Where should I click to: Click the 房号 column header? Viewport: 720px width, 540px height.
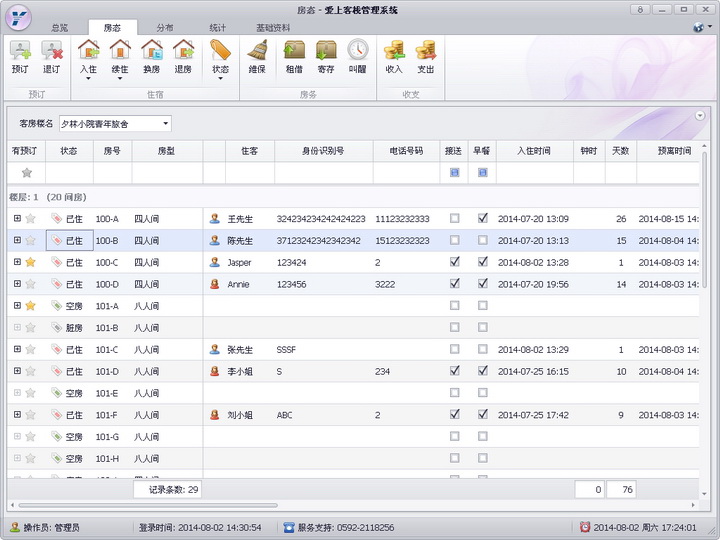[x=112, y=151]
